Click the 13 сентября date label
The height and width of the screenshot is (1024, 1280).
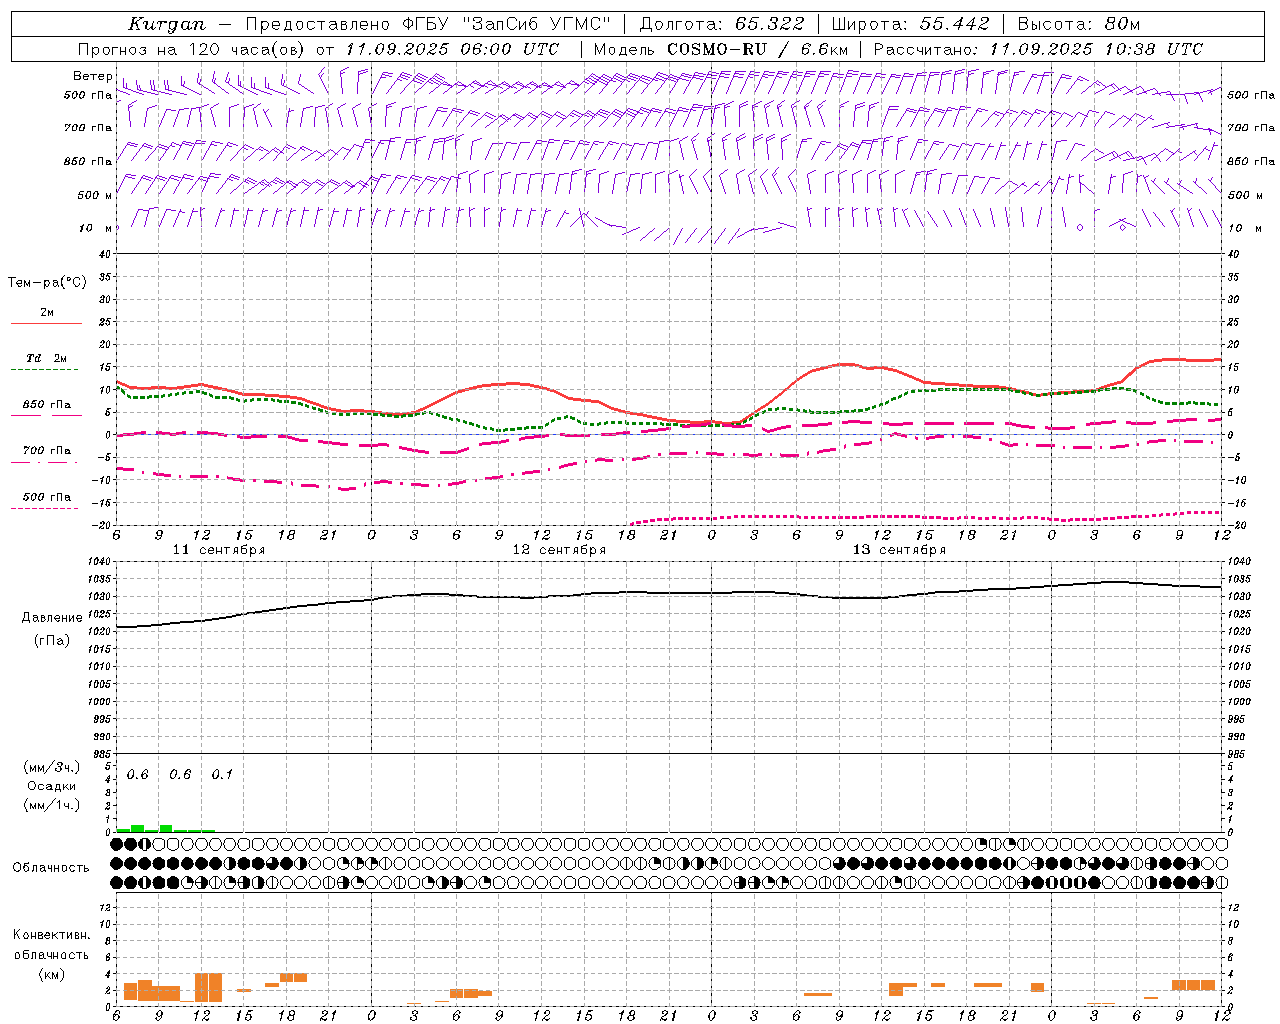click(899, 550)
